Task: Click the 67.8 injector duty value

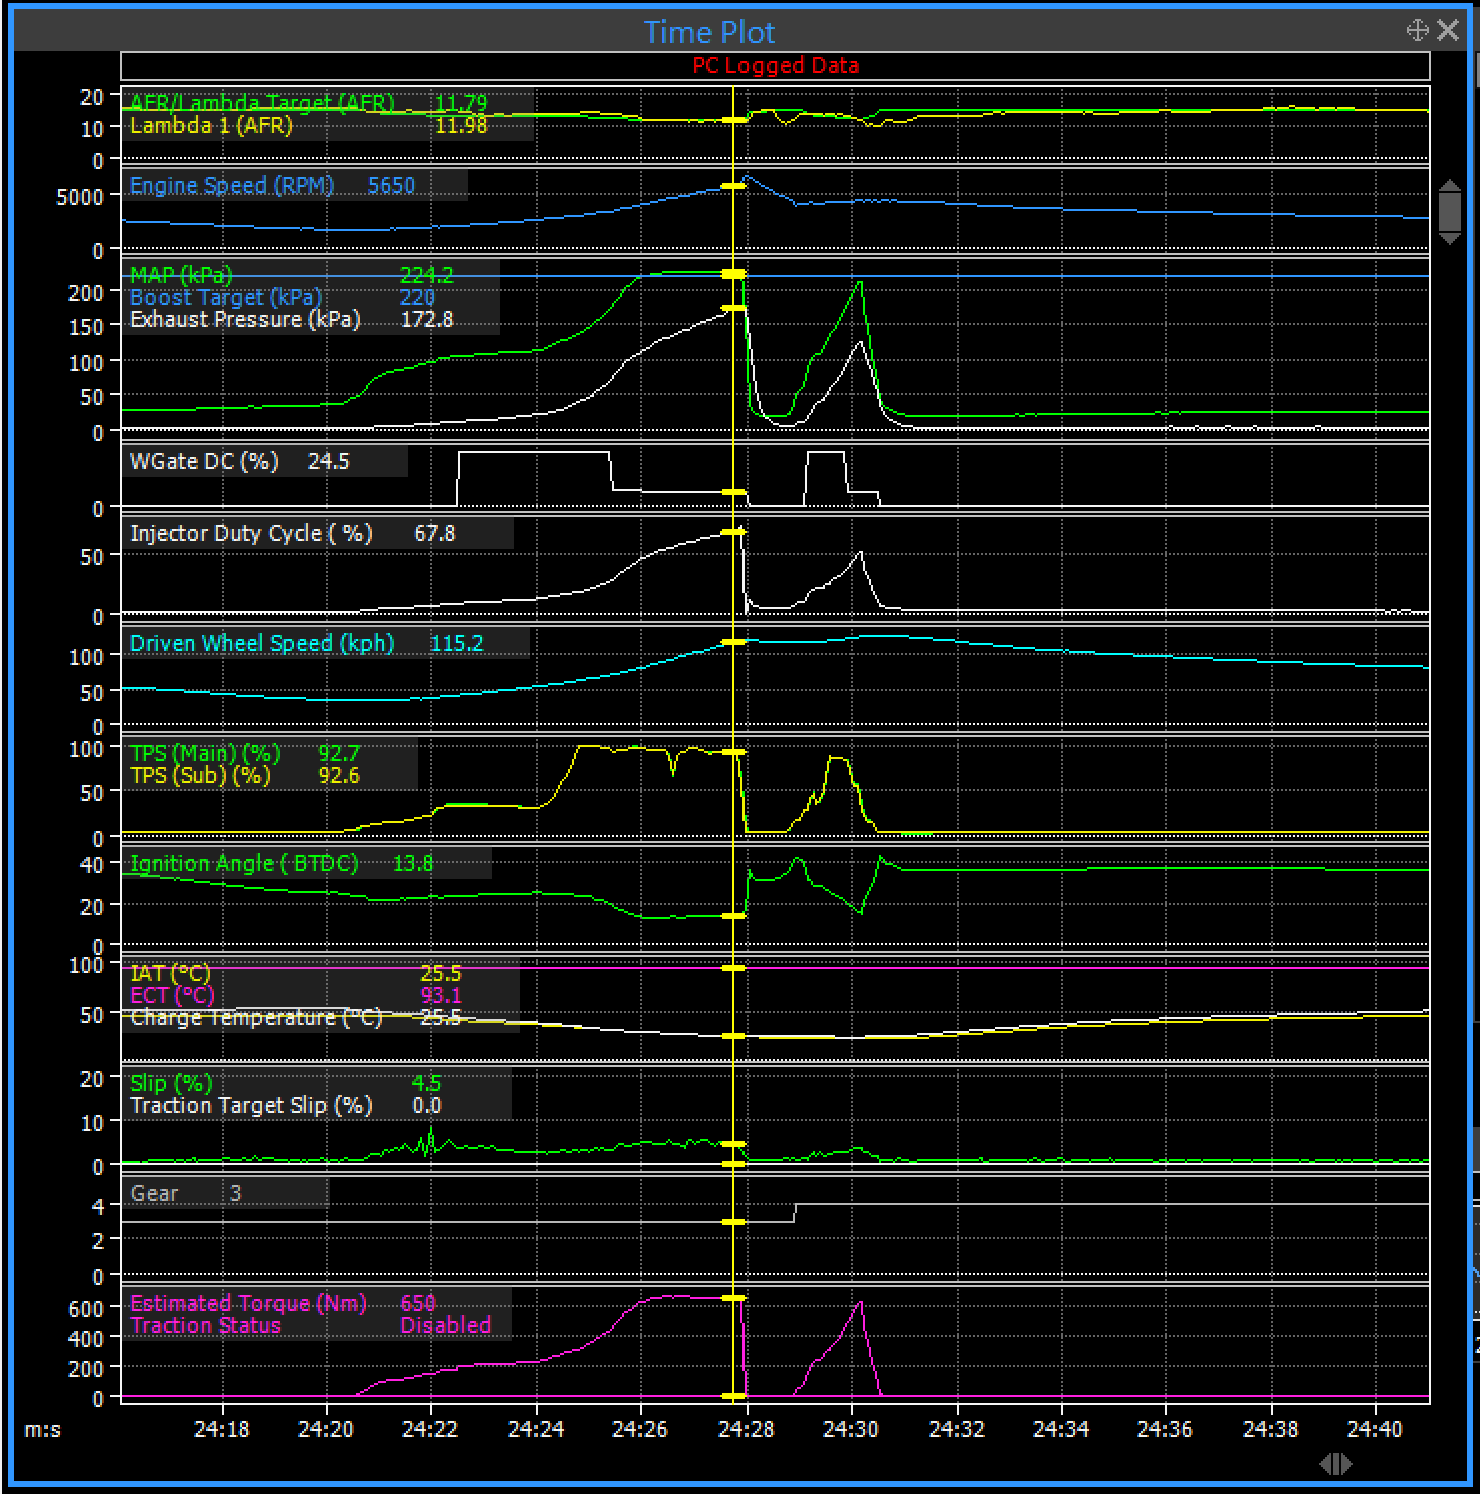Action: point(434,534)
